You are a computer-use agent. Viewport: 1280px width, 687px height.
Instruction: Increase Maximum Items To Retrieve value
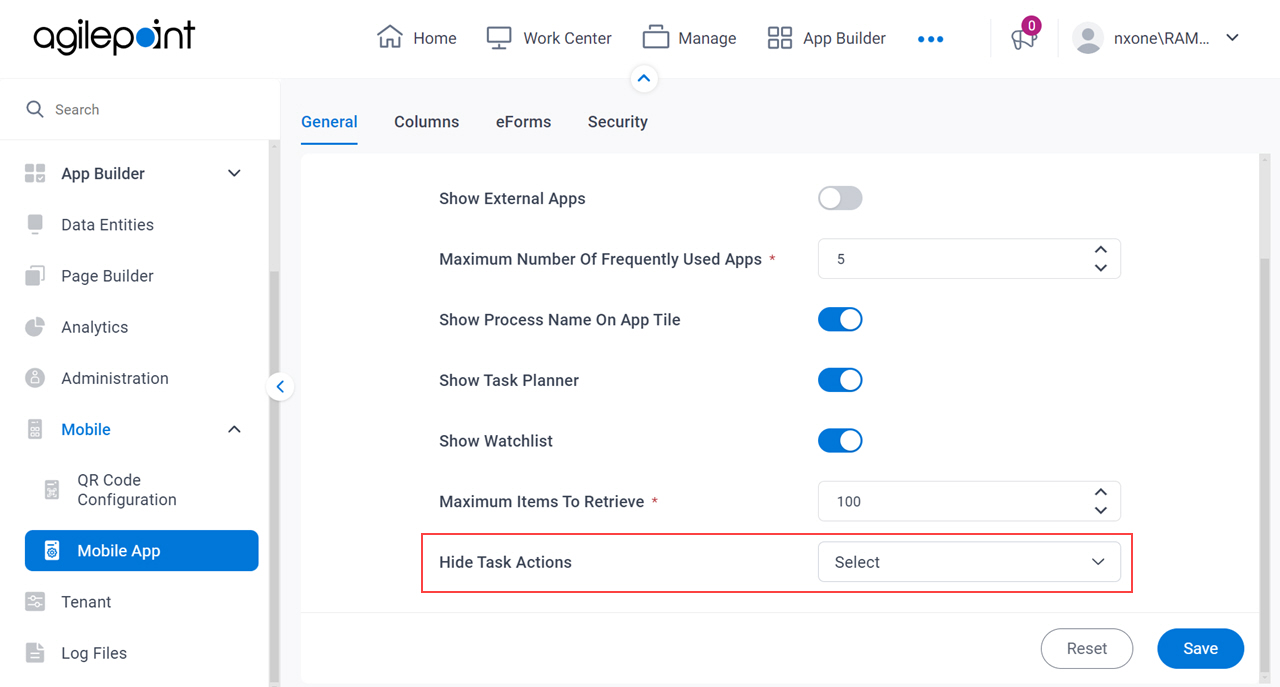[1100, 492]
